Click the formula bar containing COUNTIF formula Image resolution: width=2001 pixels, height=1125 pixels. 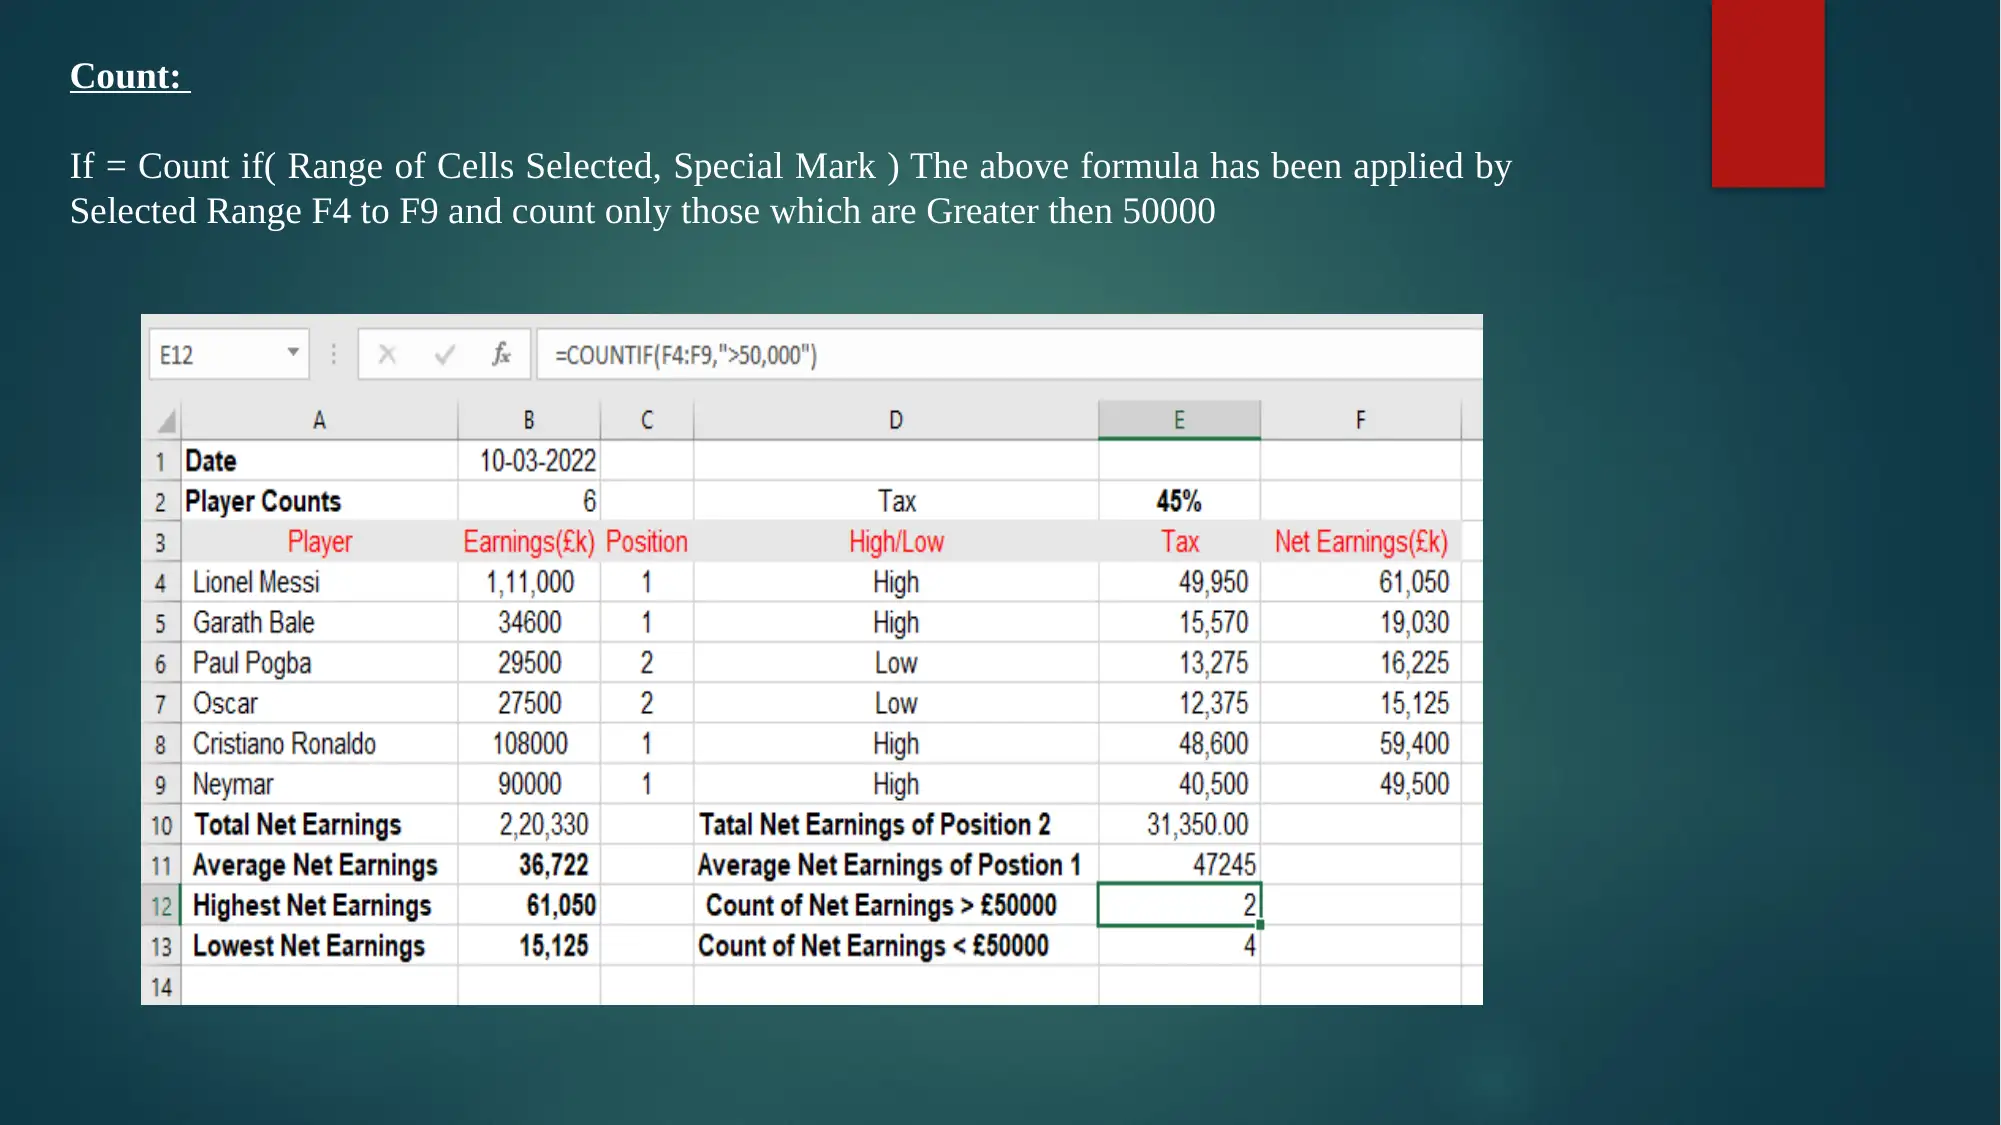(1009, 355)
